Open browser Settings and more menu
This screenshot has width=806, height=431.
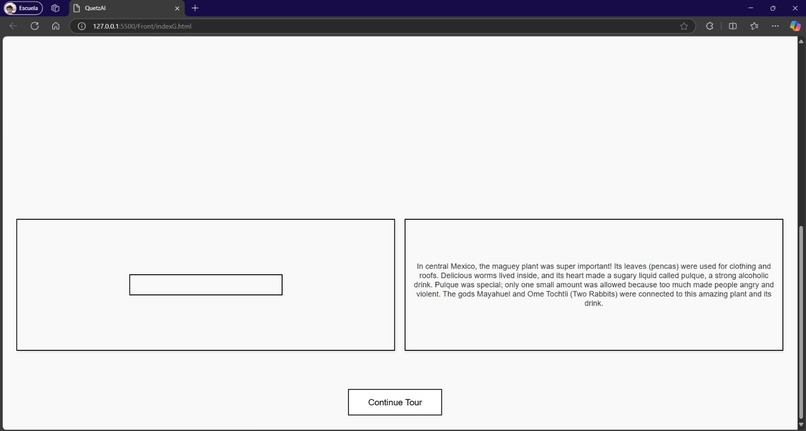(775, 26)
